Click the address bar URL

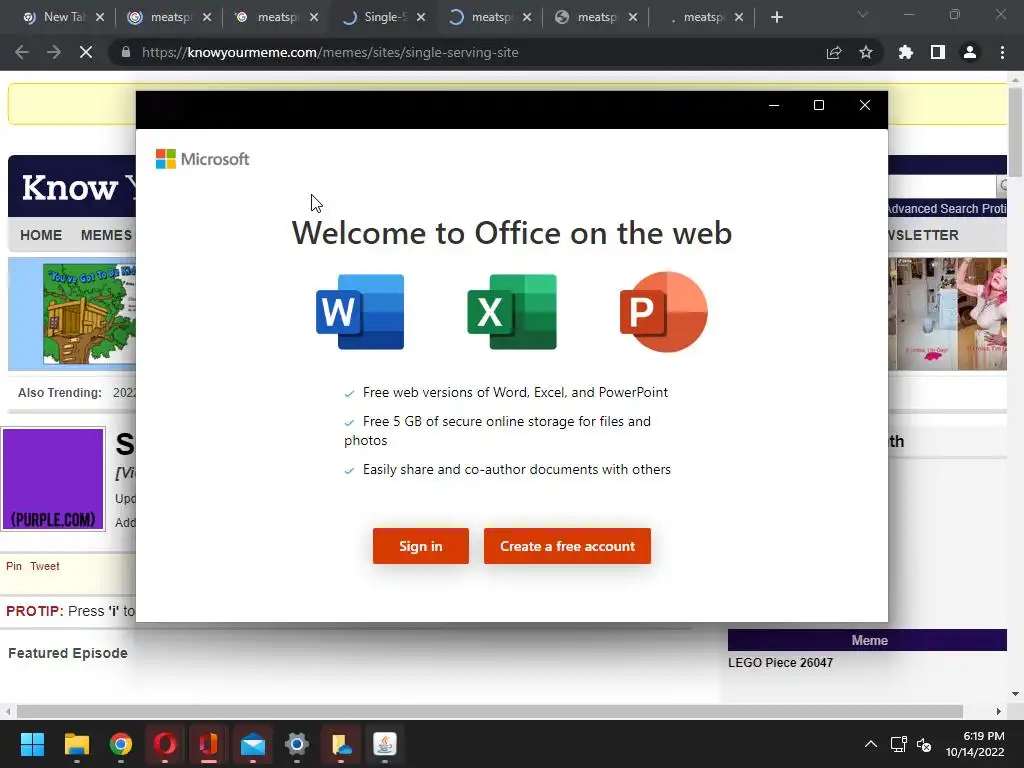(x=330, y=52)
